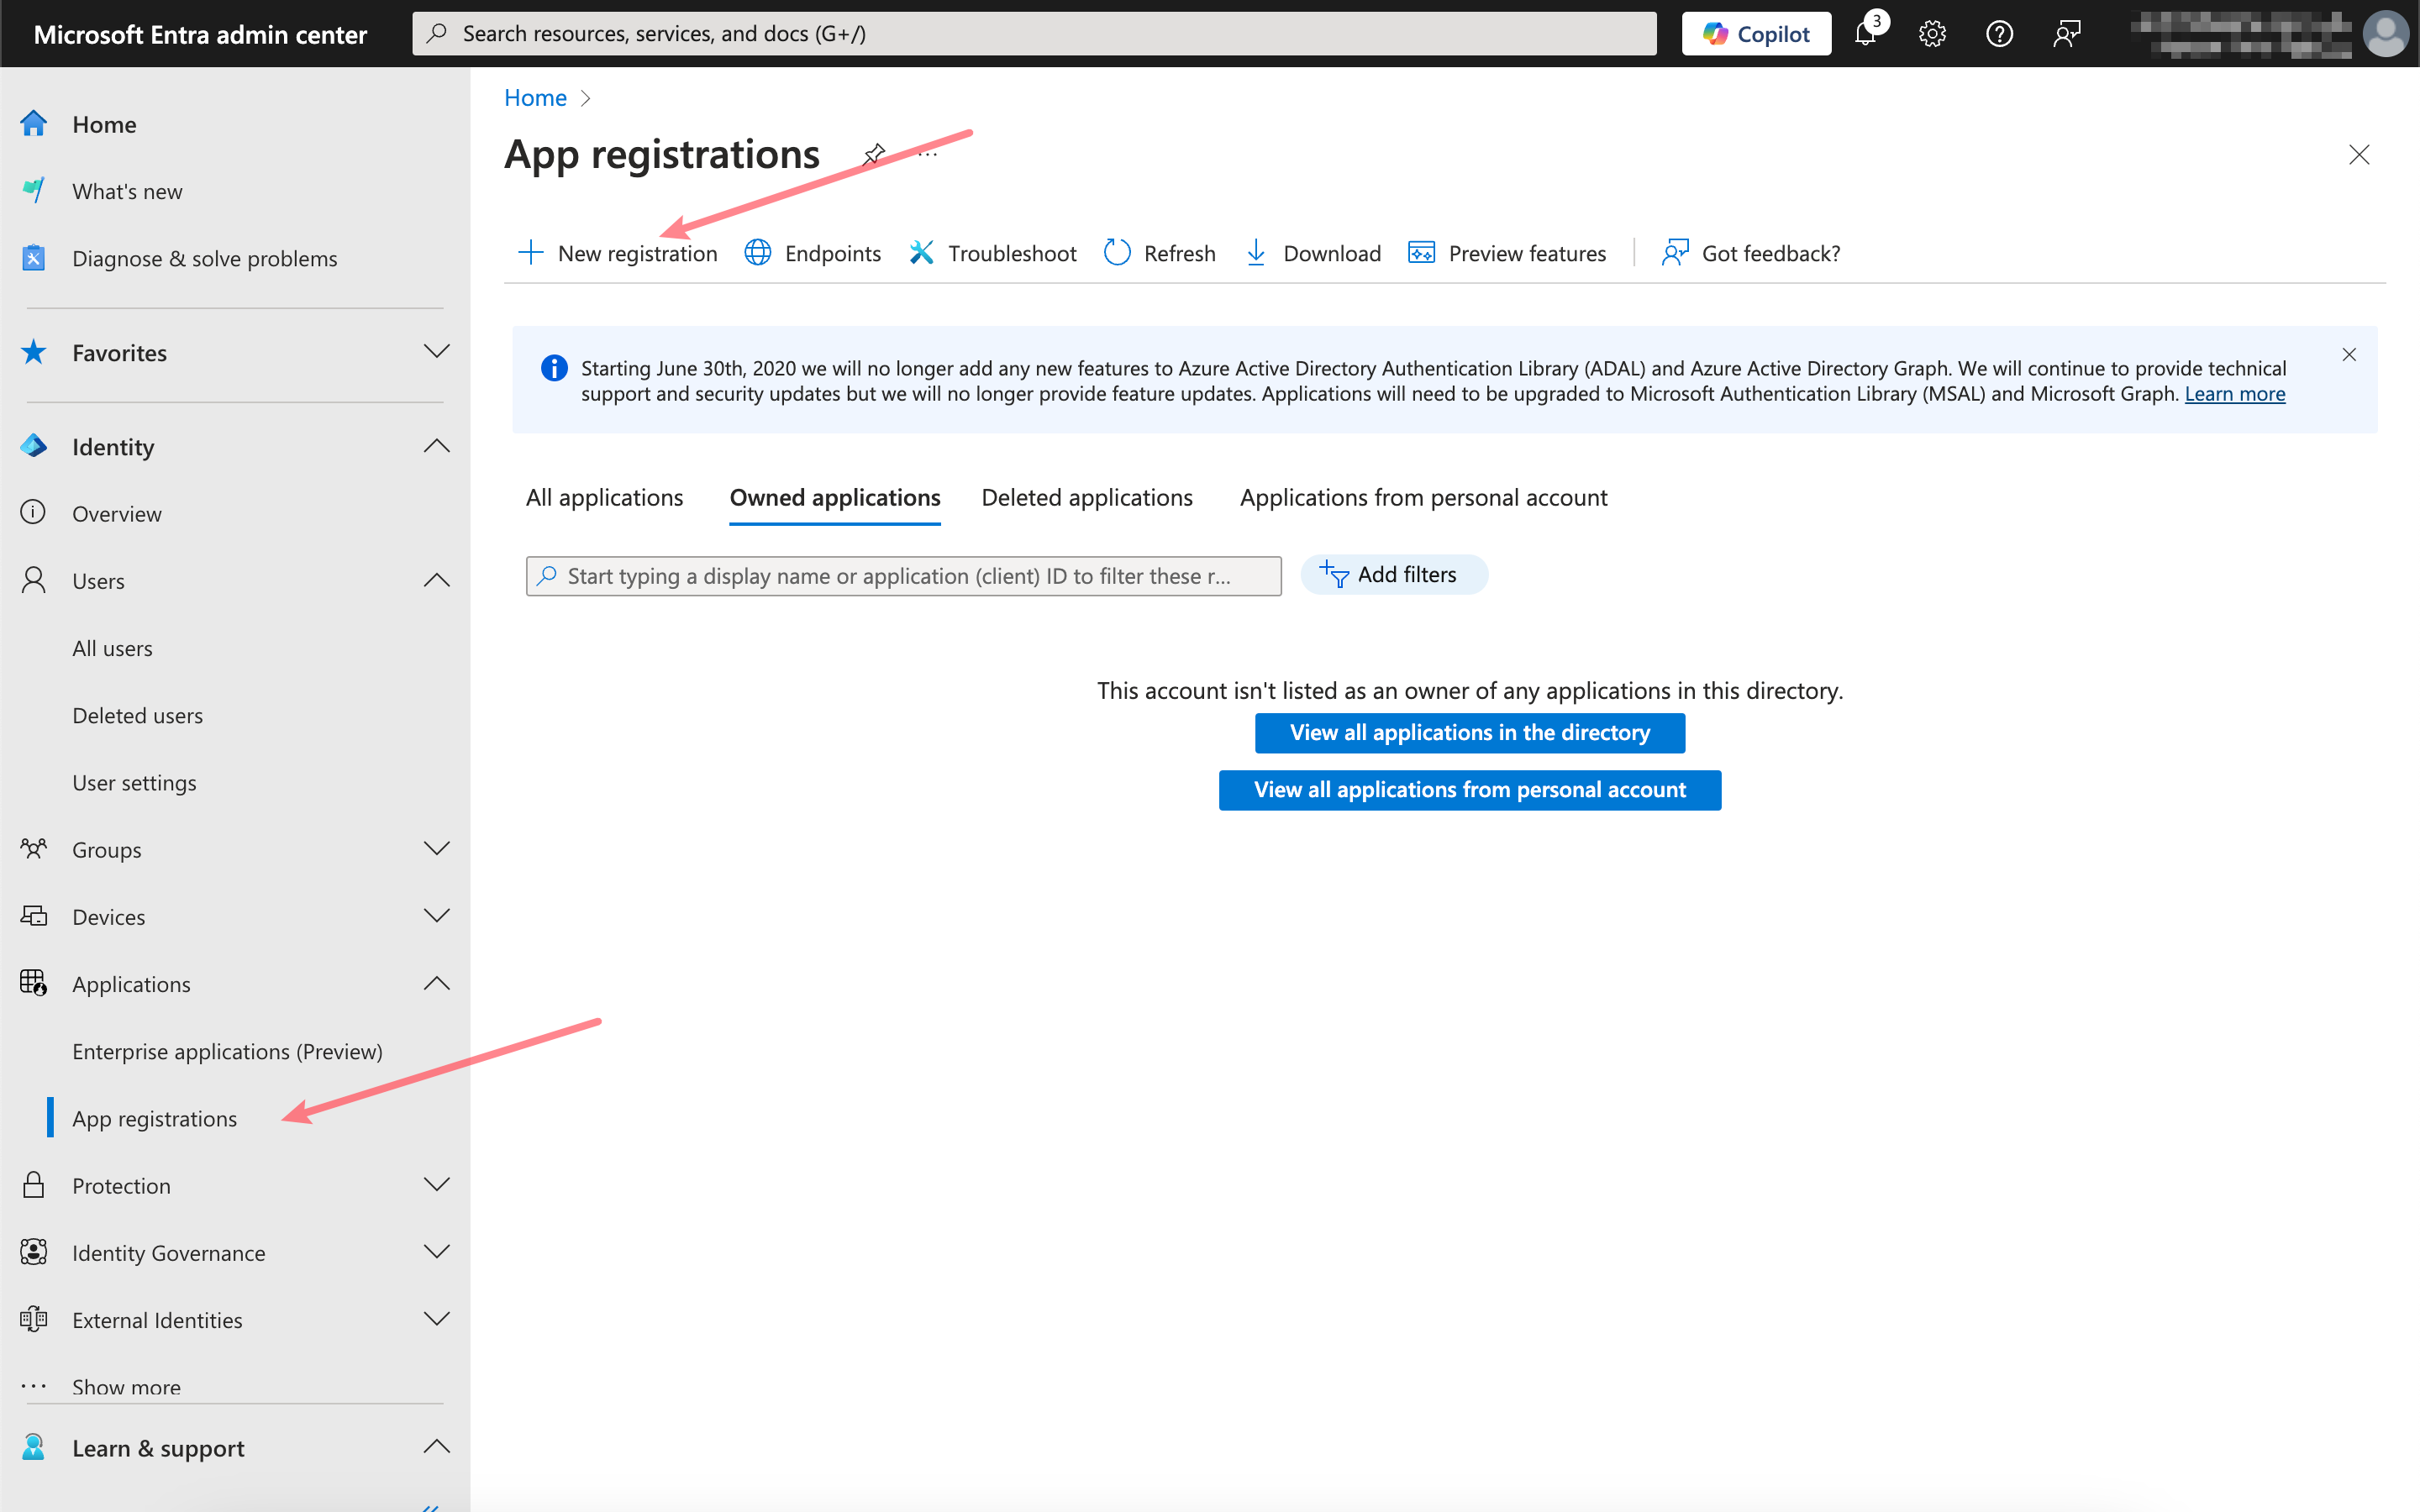Screen dimensions: 2420x1512
Task: Click the Copilot button
Action: (1756, 34)
